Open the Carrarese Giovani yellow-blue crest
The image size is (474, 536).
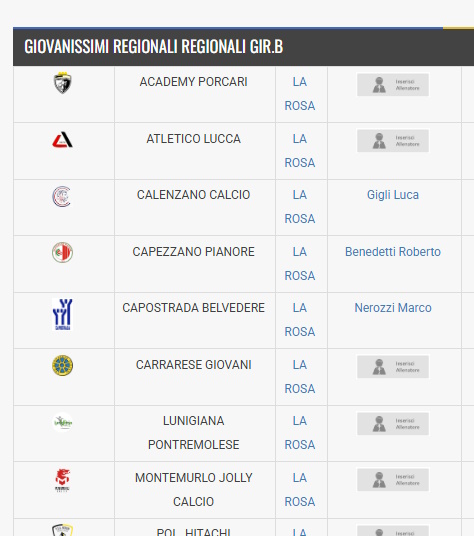63,365
